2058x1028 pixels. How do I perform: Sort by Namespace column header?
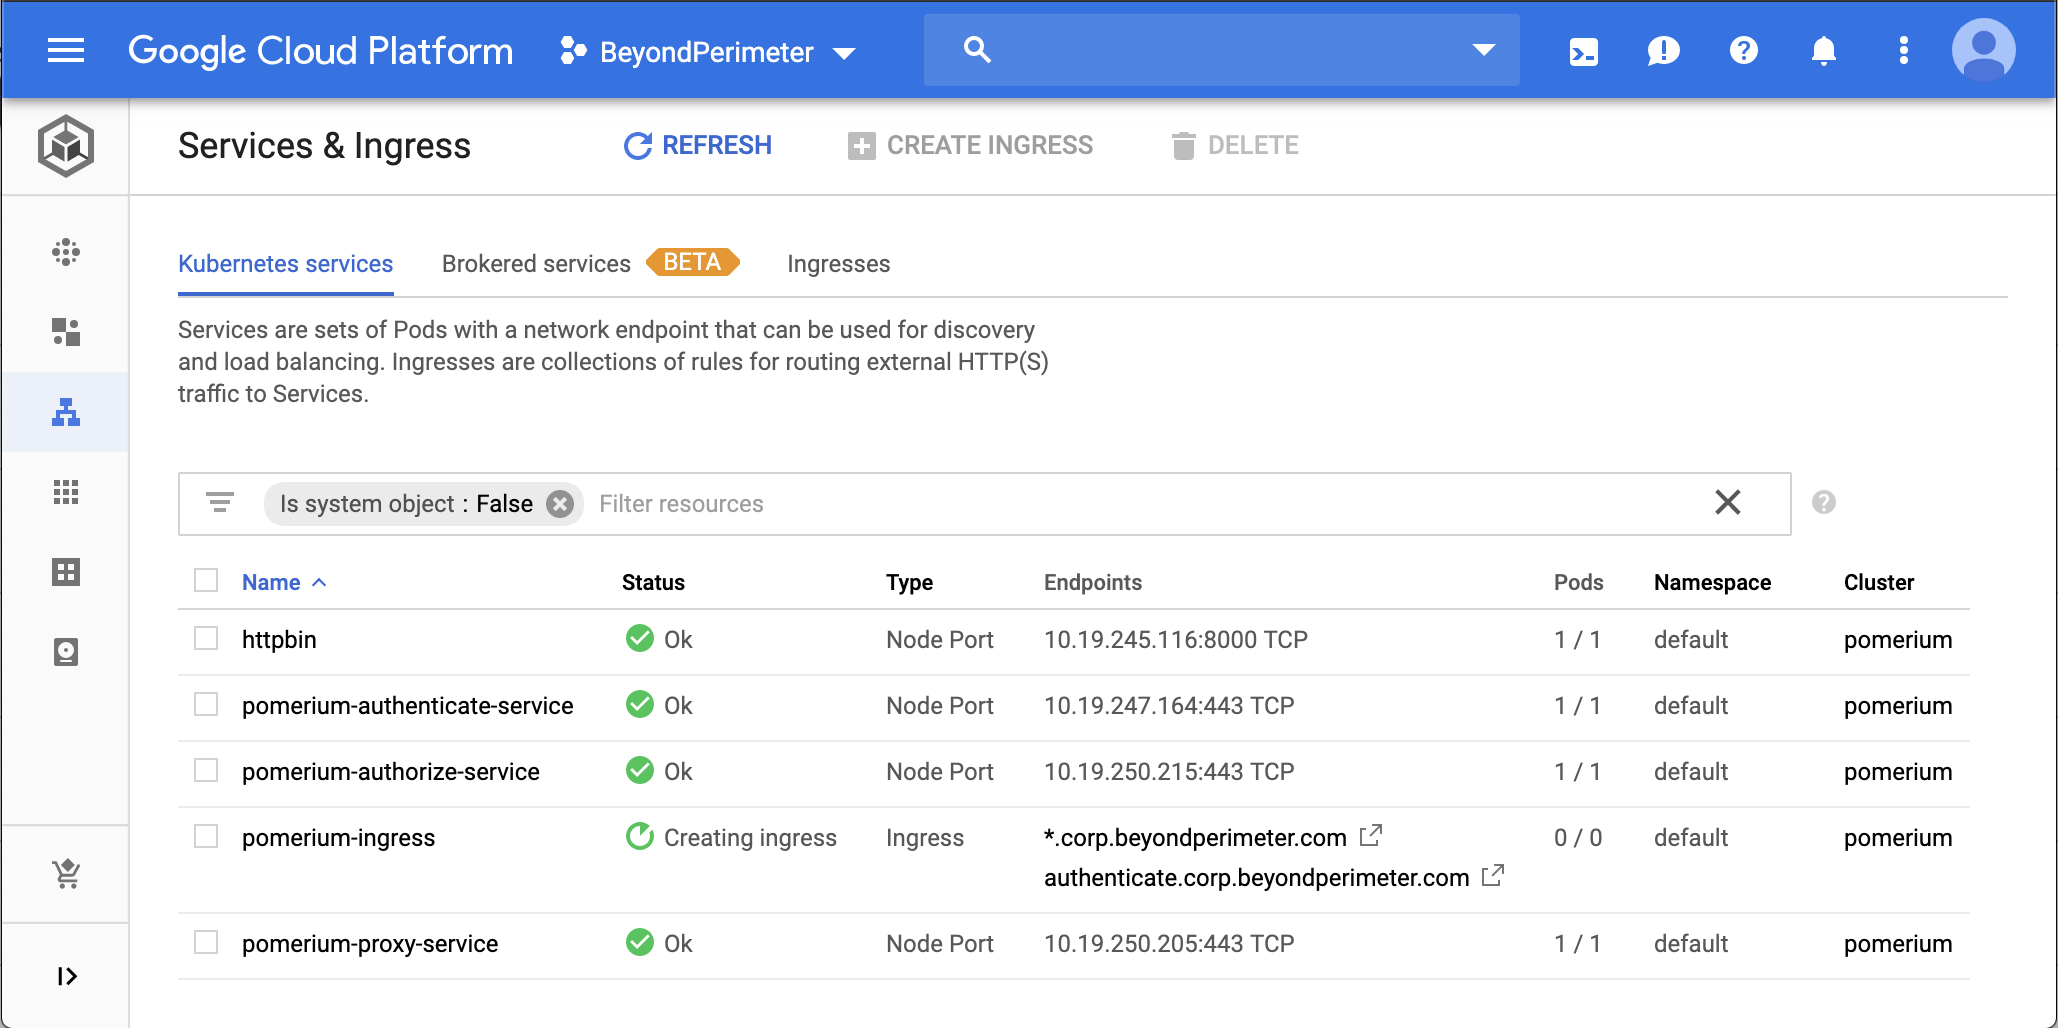tap(1712, 582)
